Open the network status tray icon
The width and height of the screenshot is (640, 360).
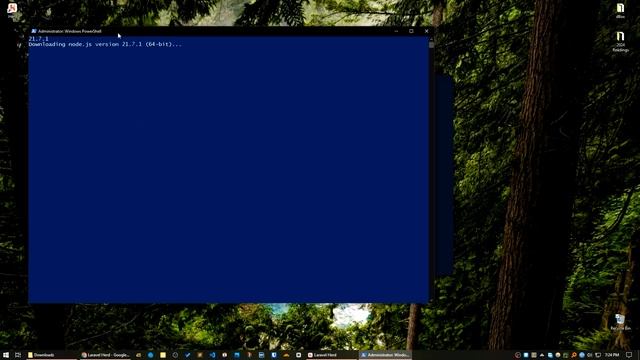(x=598, y=355)
